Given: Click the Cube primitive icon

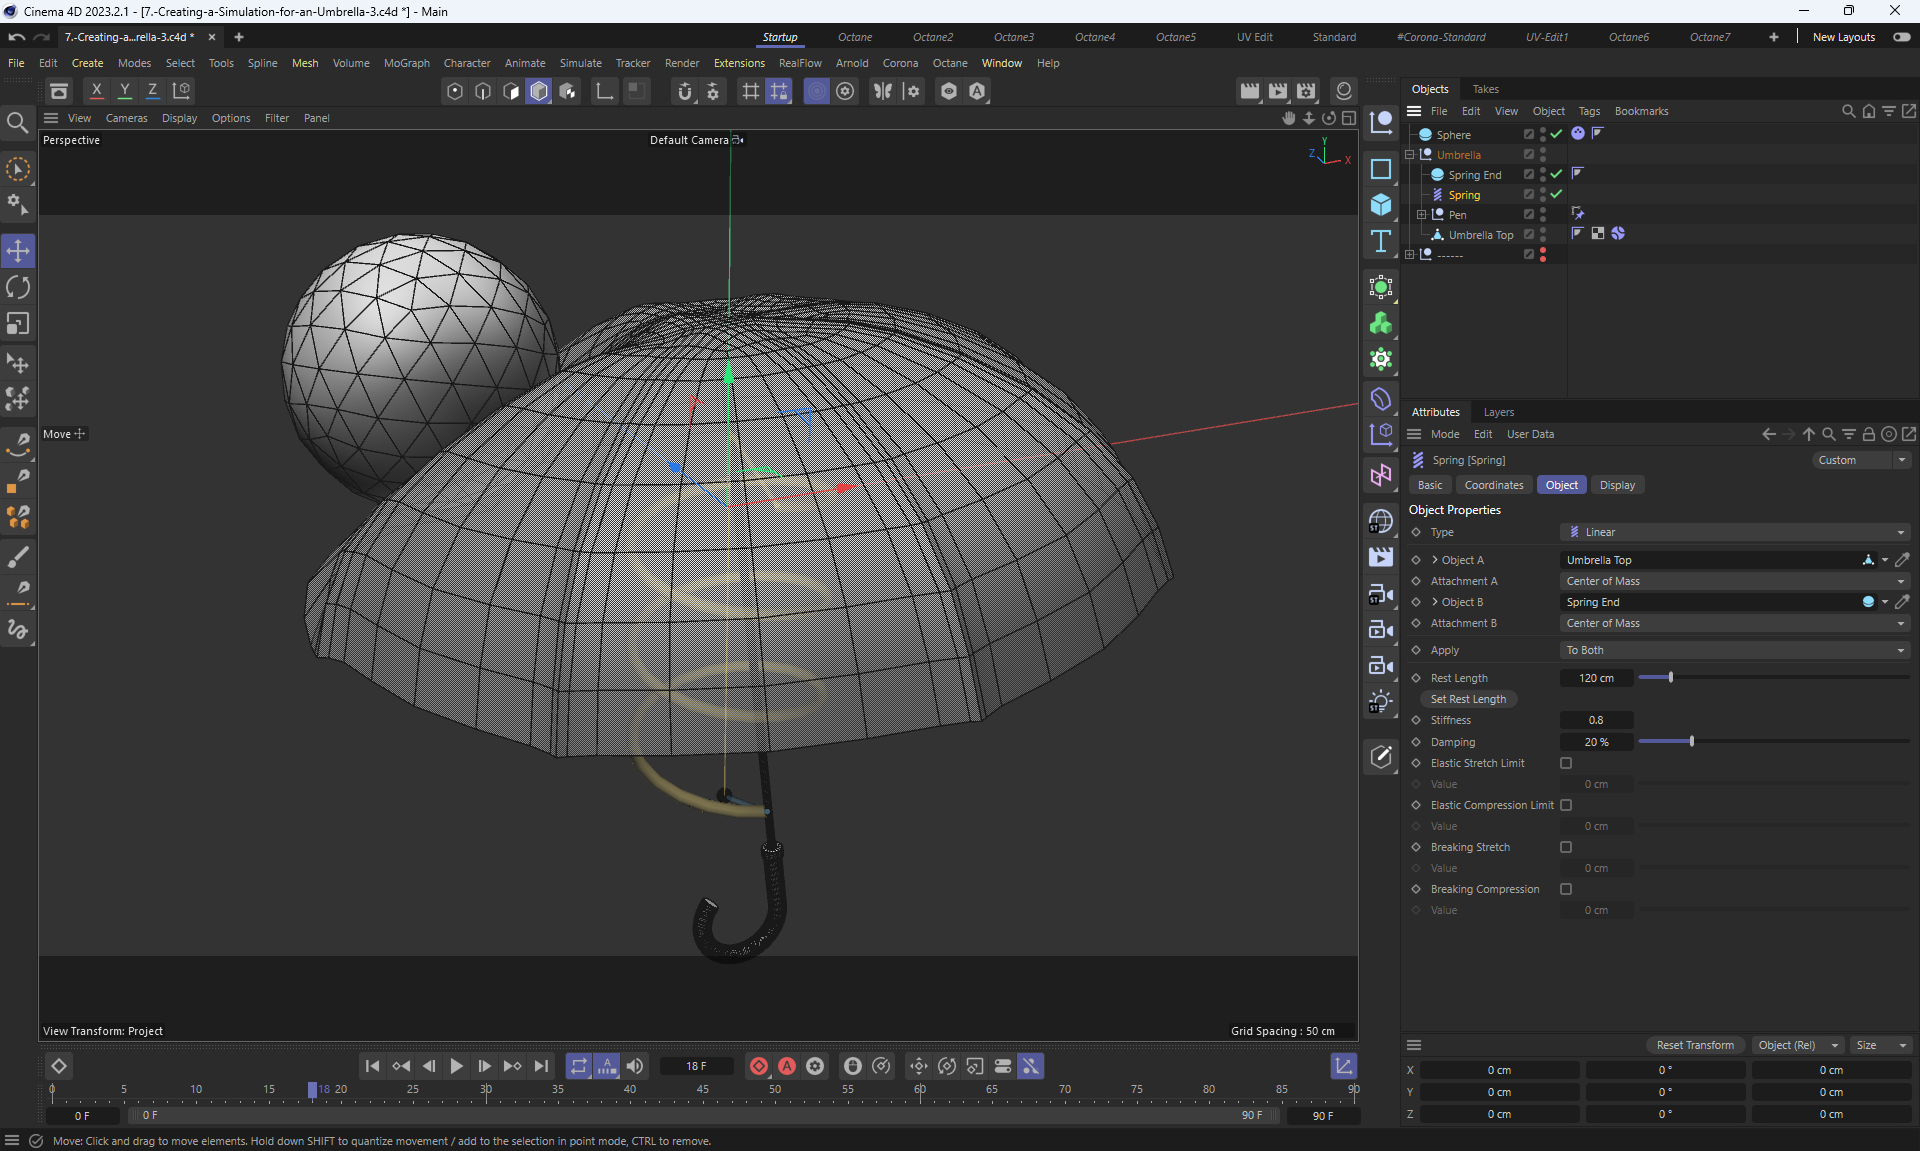Looking at the screenshot, I should coord(1381,205).
